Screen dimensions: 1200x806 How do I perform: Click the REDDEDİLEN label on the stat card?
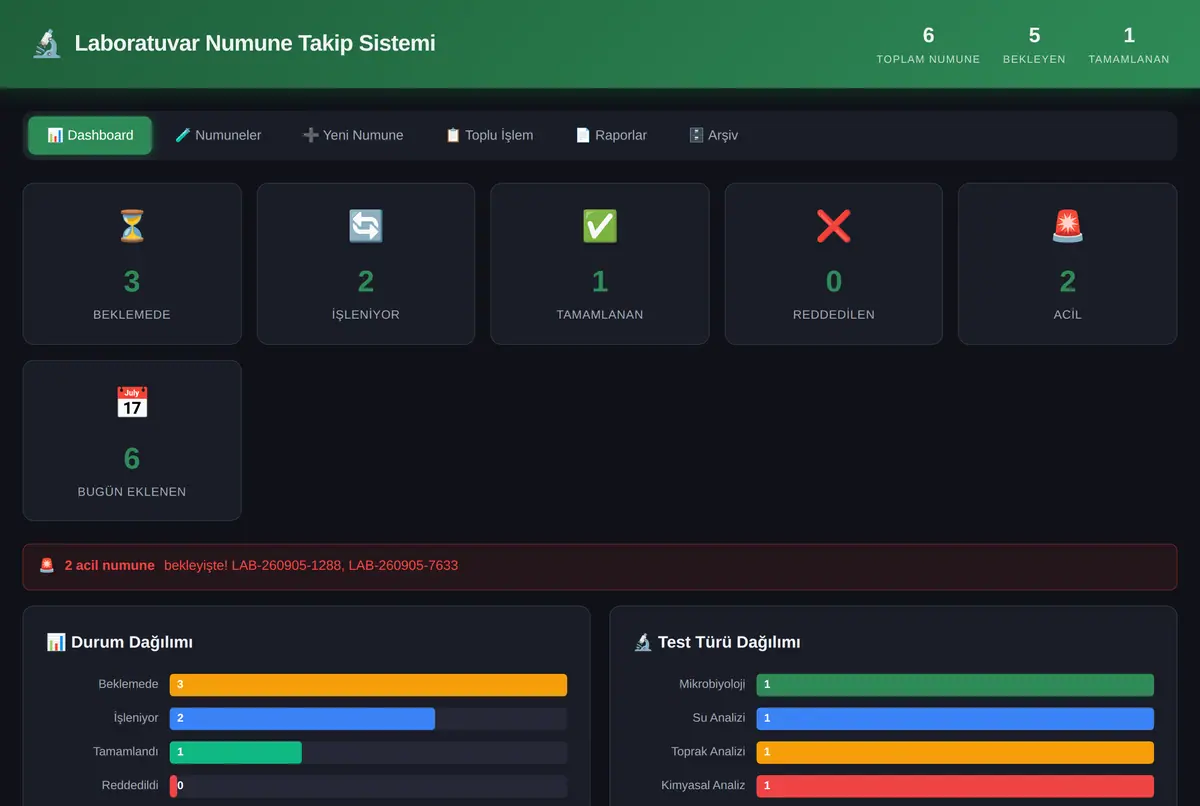click(x=834, y=315)
